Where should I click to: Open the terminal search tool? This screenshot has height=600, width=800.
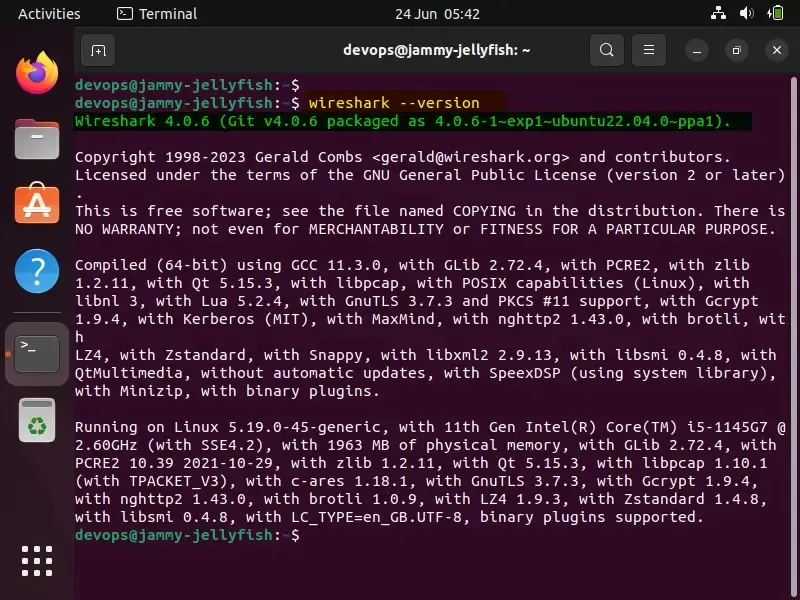pyautogui.click(x=606, y=50)
